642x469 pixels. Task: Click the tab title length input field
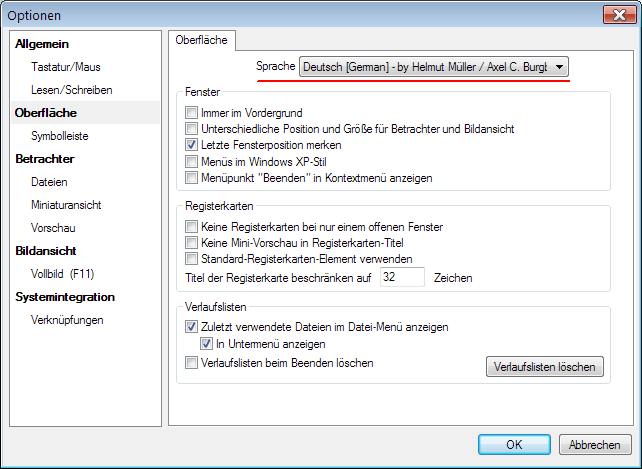[x=402, y=277]
